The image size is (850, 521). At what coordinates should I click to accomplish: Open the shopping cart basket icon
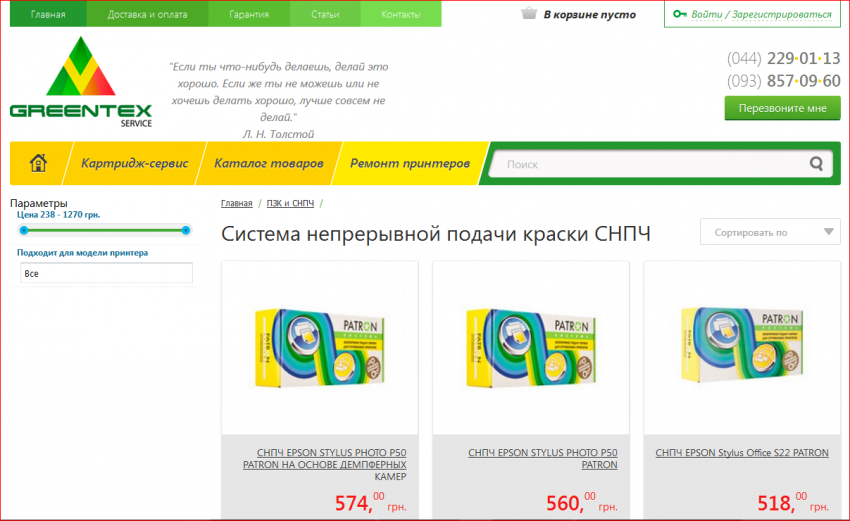coord(529,14)
